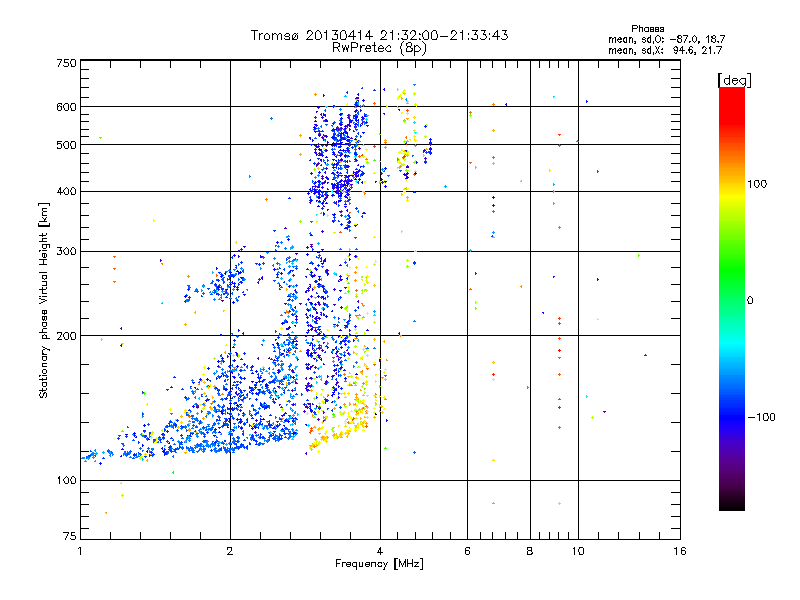Click the plot title 'Tromsø 20130414 21:32:00-21:33:43'
The image size is (800, 600).
coord(379,35)
